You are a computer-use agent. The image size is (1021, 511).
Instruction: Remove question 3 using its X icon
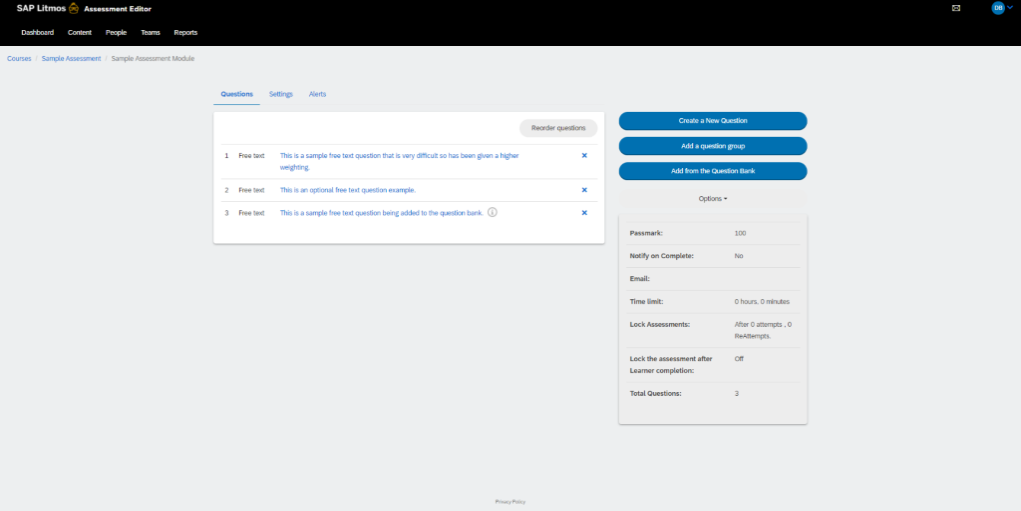[x=584, y=213]
